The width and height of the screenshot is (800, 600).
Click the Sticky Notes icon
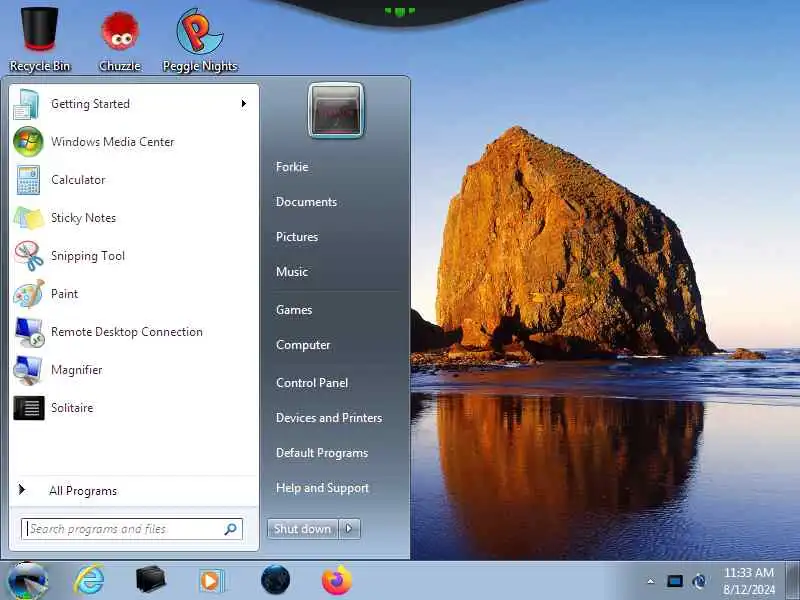29,218
